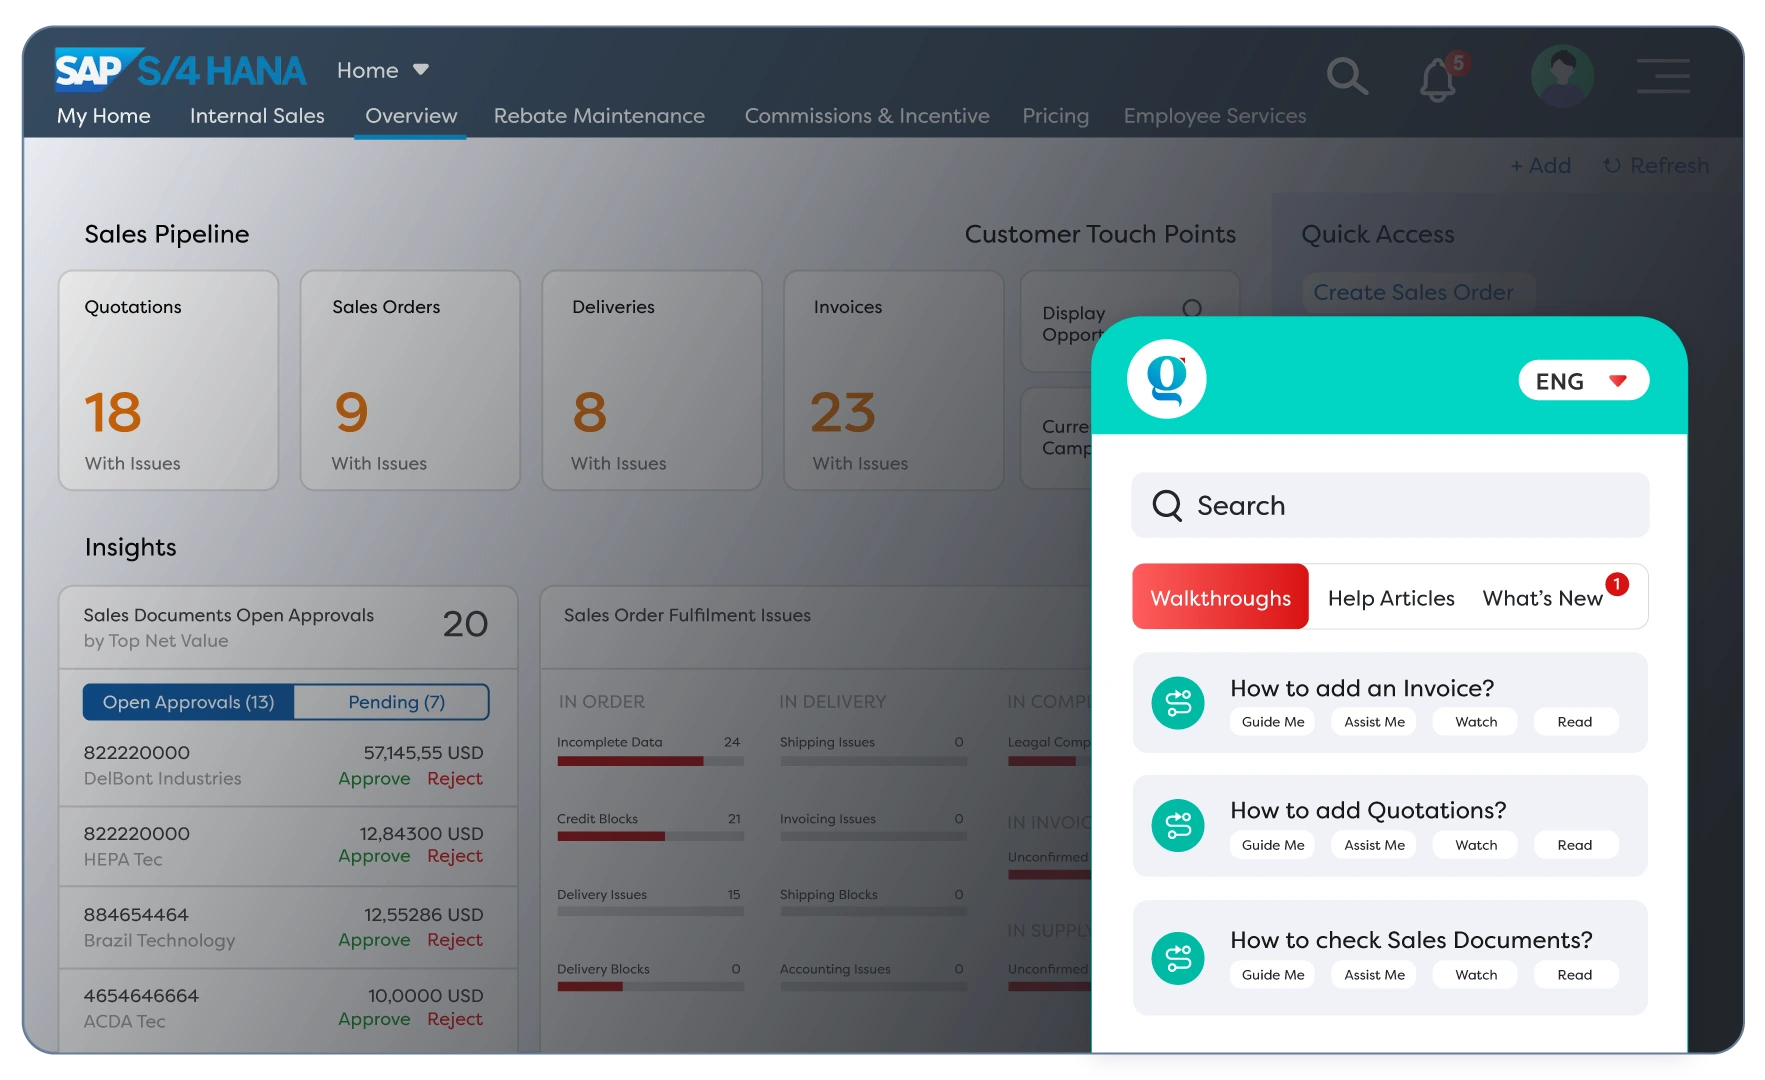1765x1080 pixels.
Task: Click the invoice walkthrough flow icon
Action: click(x=1178, y=703)
